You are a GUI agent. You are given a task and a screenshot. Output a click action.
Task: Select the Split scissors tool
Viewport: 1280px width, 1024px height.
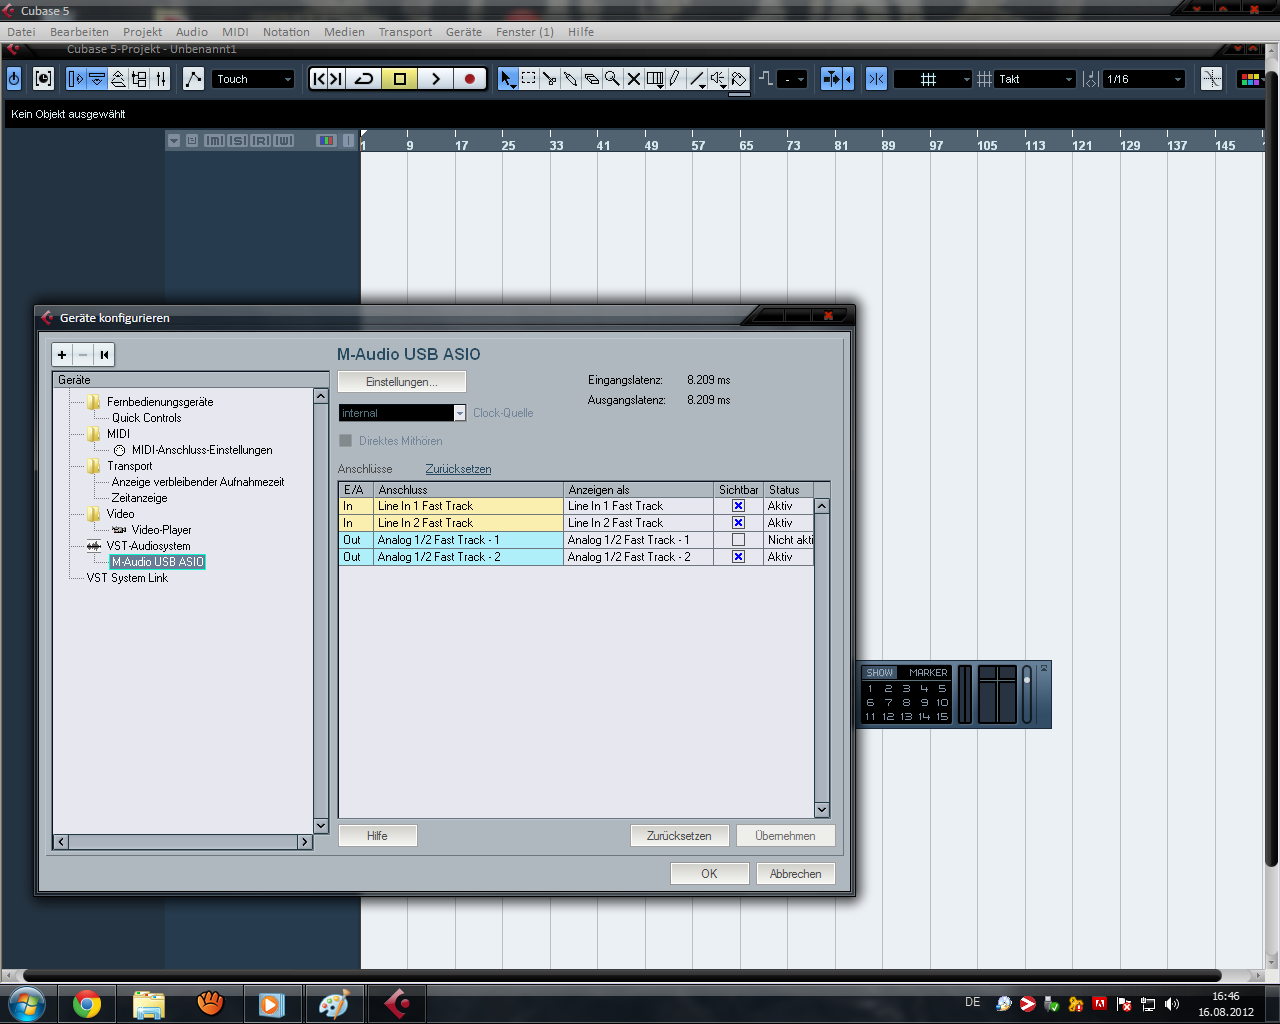[x=550, y=79]
